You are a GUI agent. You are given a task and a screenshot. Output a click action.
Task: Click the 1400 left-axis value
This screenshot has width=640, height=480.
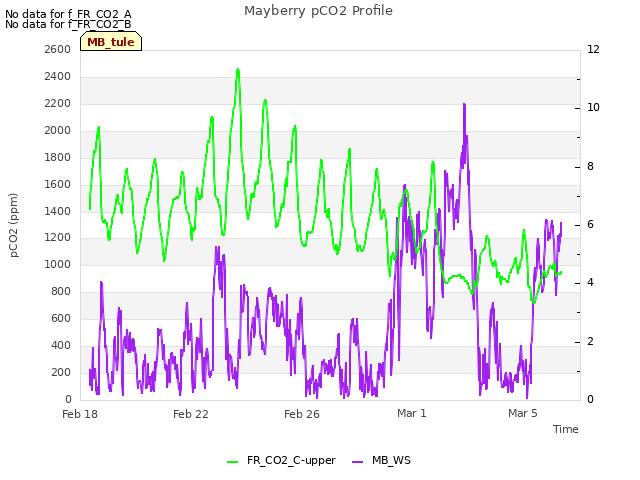pos(58,211)
